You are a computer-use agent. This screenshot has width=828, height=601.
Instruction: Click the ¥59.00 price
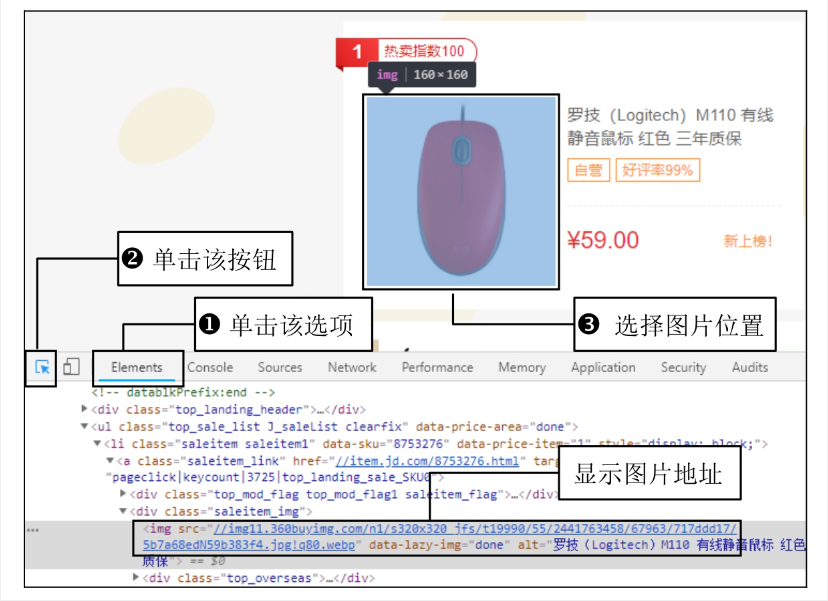[603, 240]
